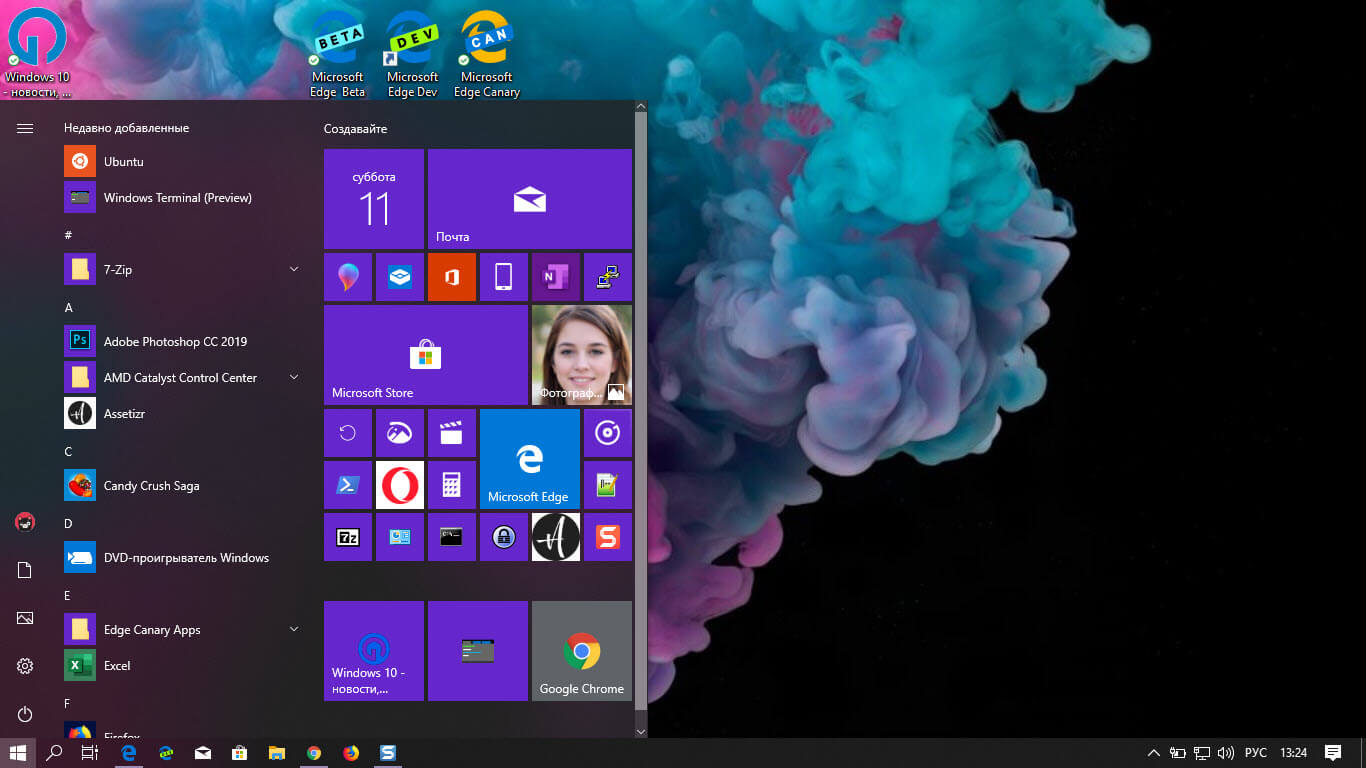Open Documents from the Start sidebar
1366x768 pixels.
click(x=25, y=570)
